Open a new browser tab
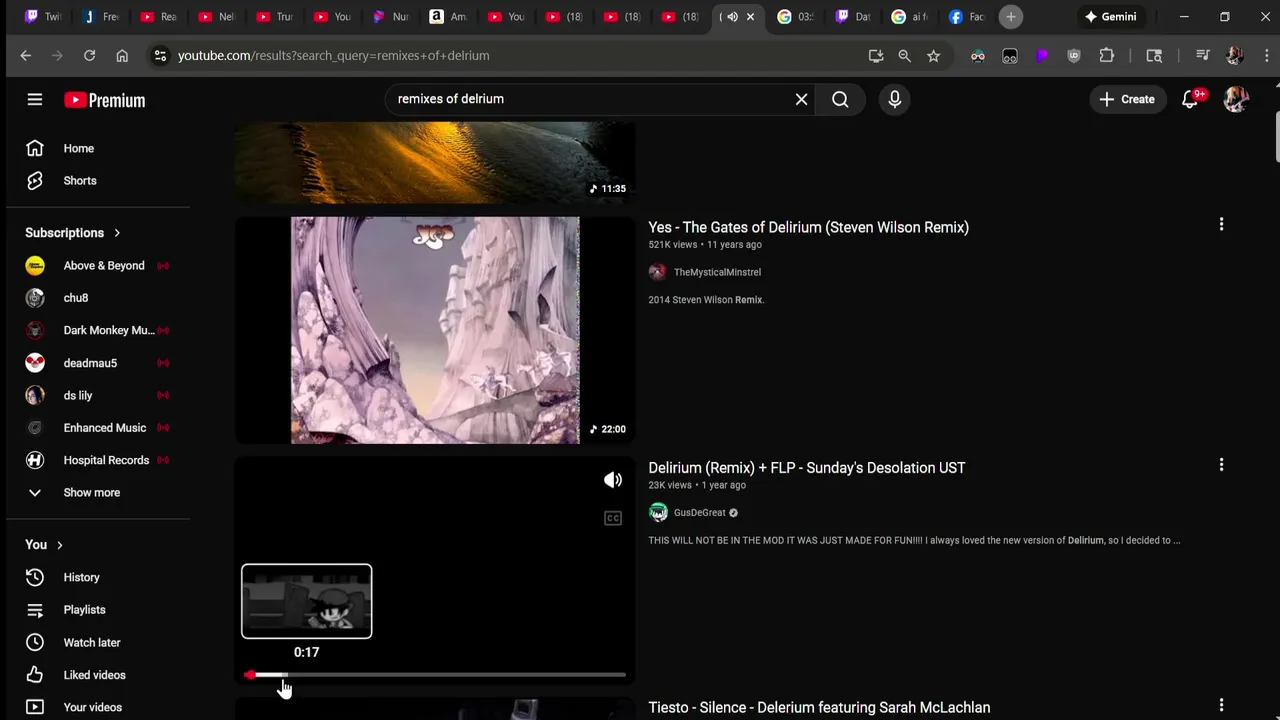This screenshot has height=720, width=1280. (1011, 17)
